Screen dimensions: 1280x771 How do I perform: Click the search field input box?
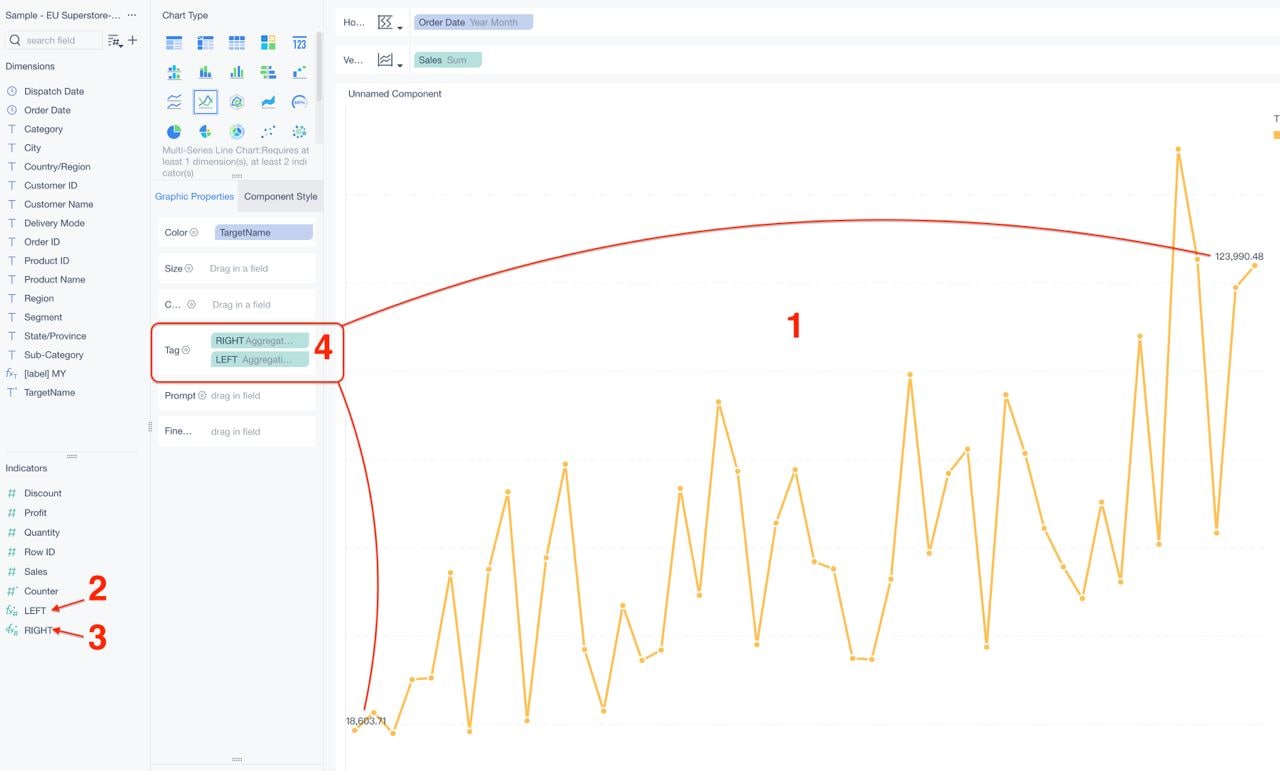pos(54,40)
